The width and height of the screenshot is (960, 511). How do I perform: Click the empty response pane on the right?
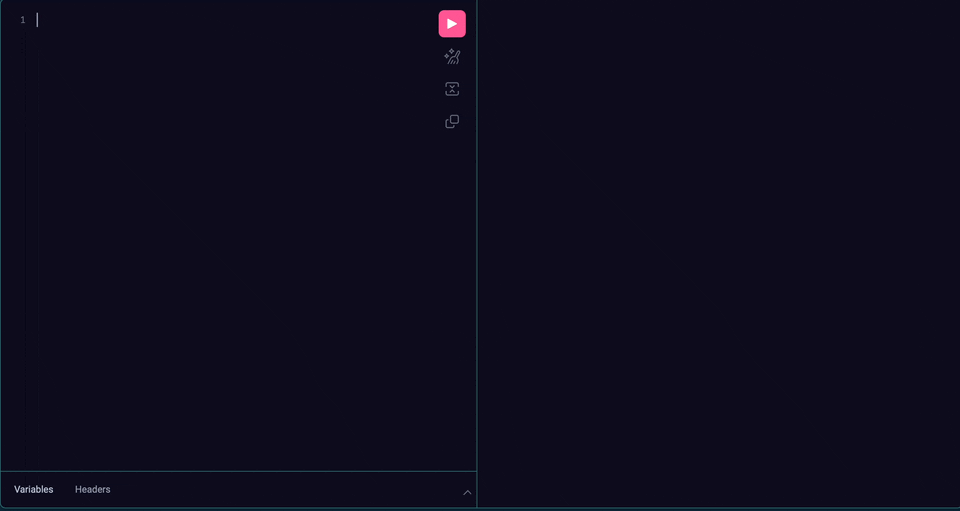(718, 250)
